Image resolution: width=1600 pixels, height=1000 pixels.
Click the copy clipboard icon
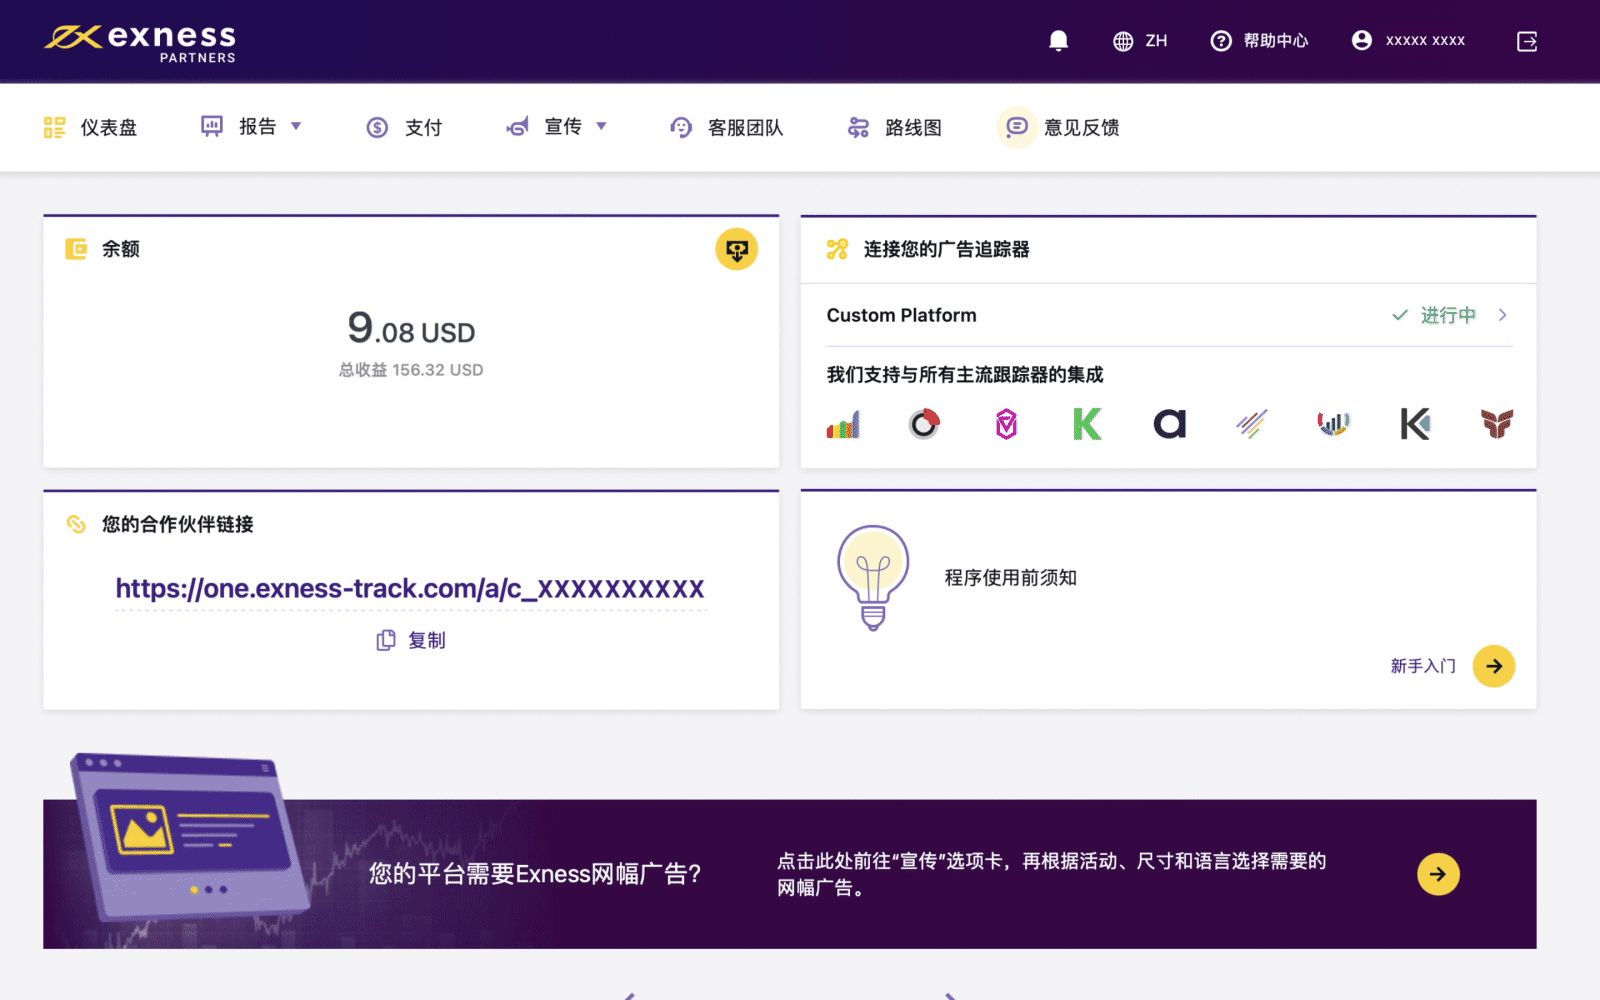[386, 640]
